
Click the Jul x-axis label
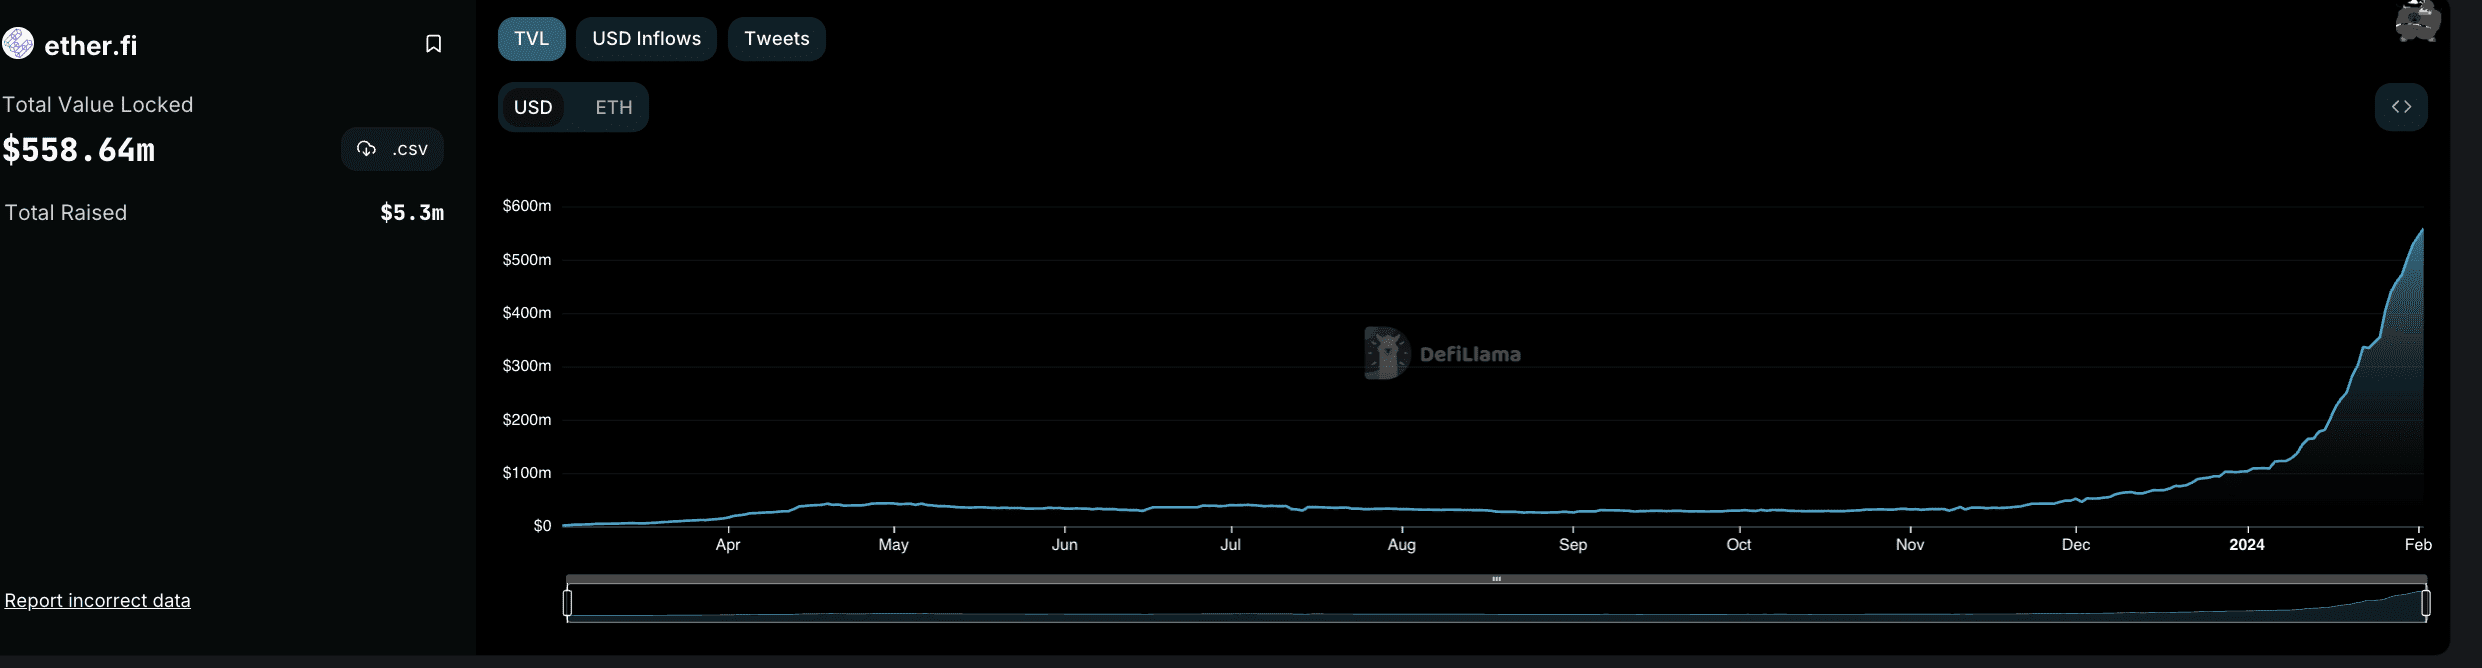(1231, 545)
